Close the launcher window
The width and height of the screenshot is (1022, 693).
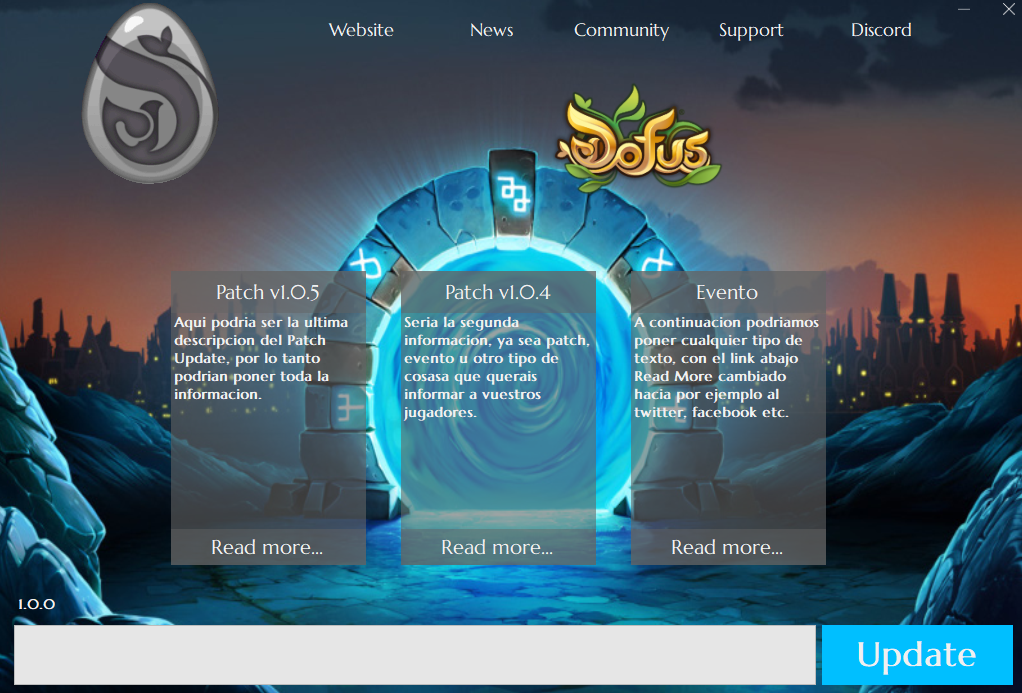click(x=1008, y=9)
